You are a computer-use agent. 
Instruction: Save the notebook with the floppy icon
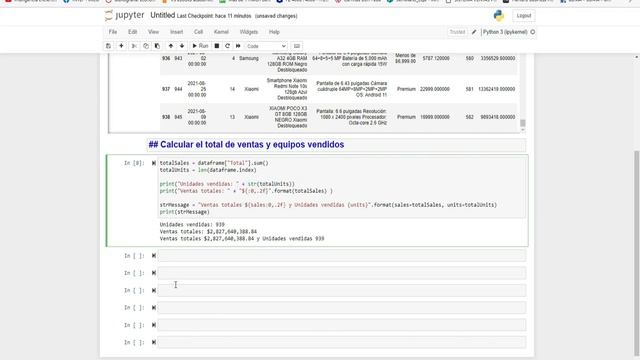[108, 46]
